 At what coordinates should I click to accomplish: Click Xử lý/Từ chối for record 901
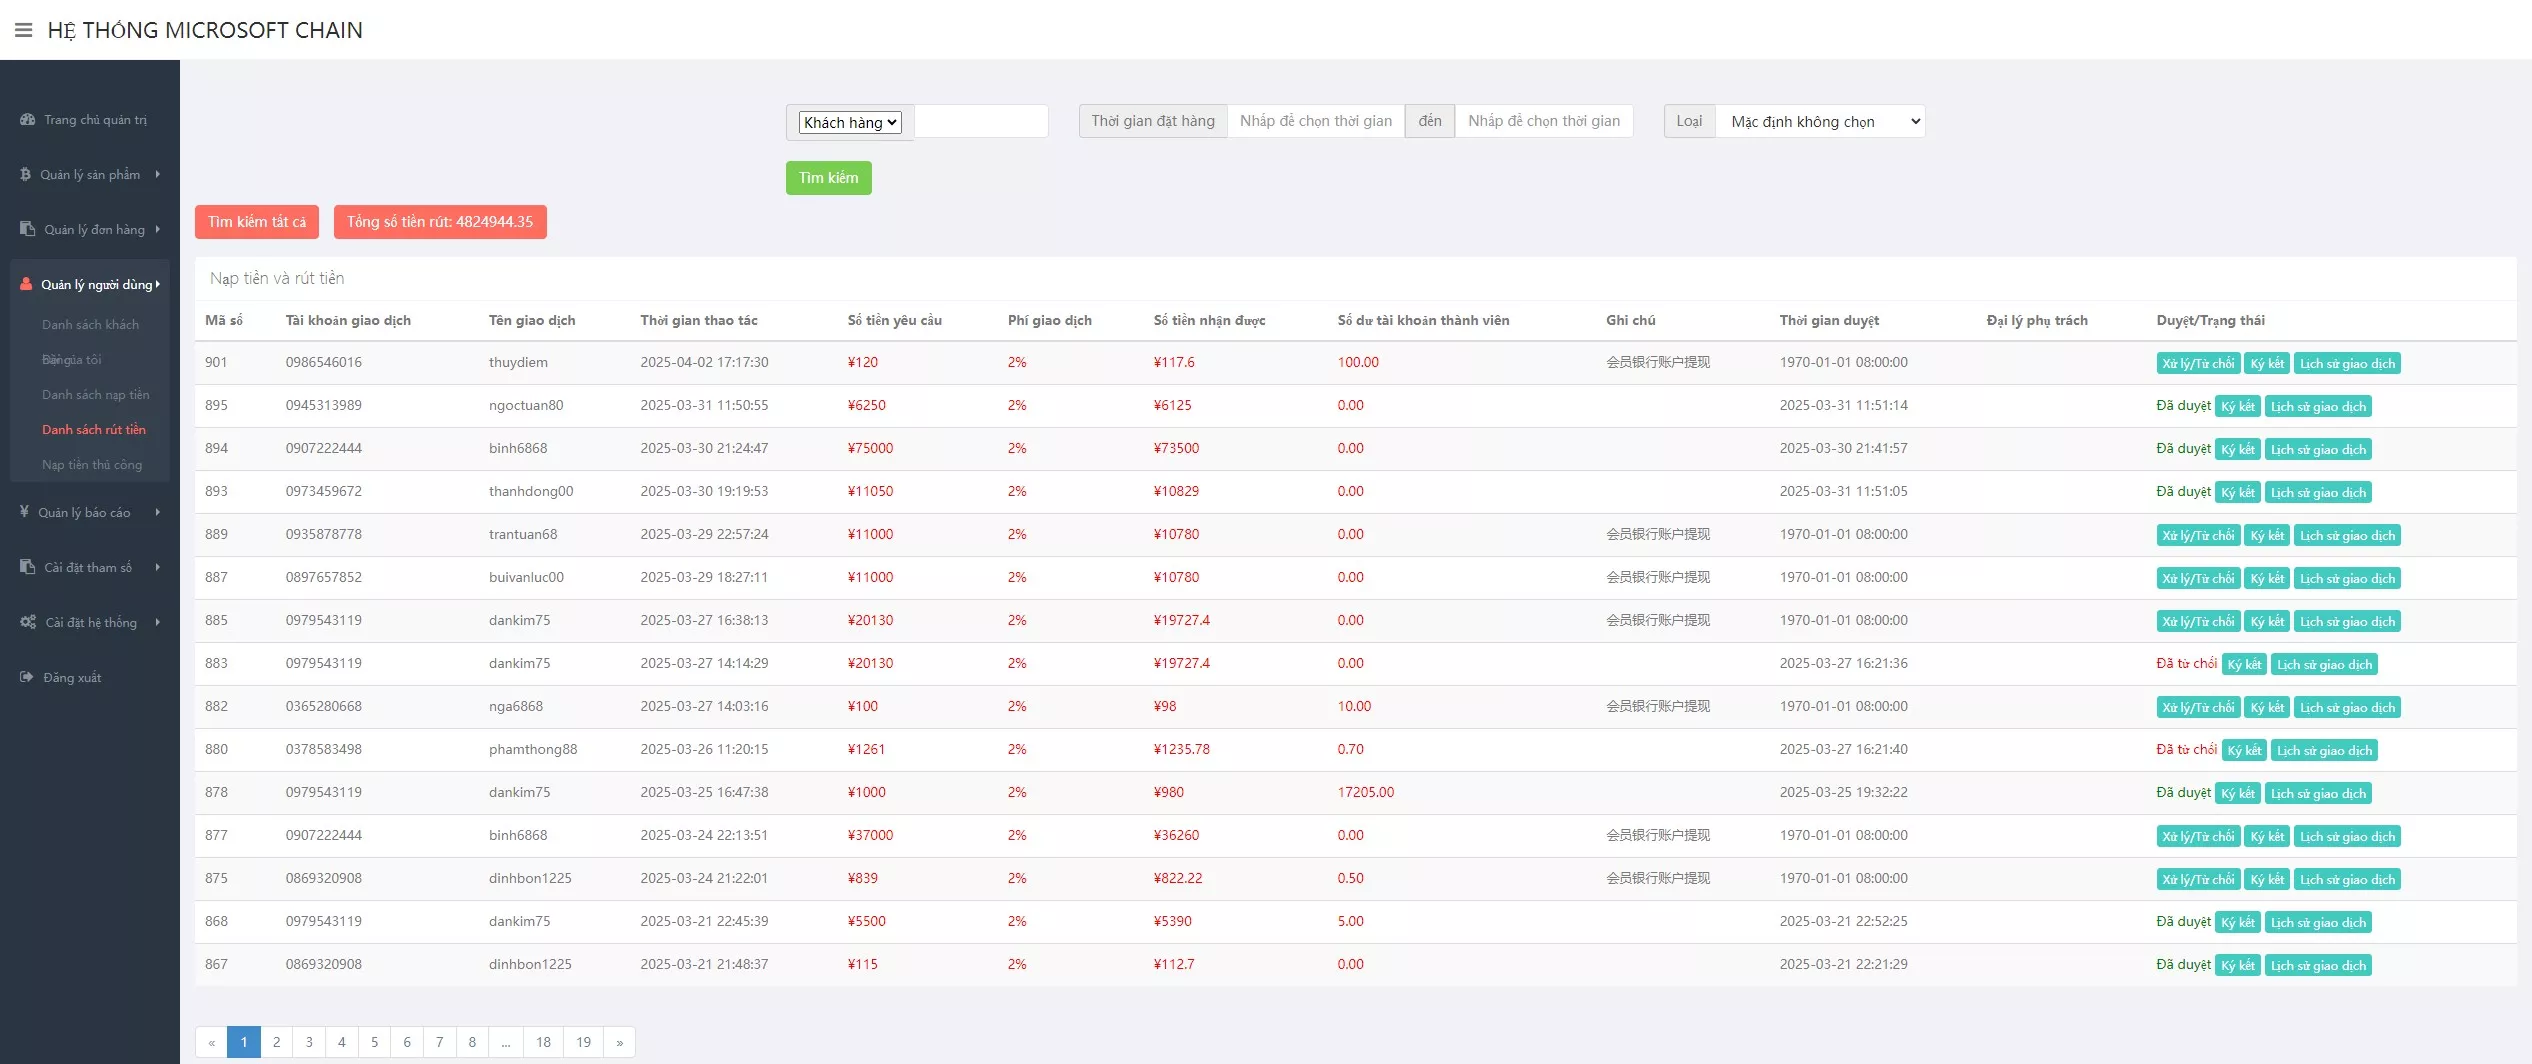[2197, 364]
